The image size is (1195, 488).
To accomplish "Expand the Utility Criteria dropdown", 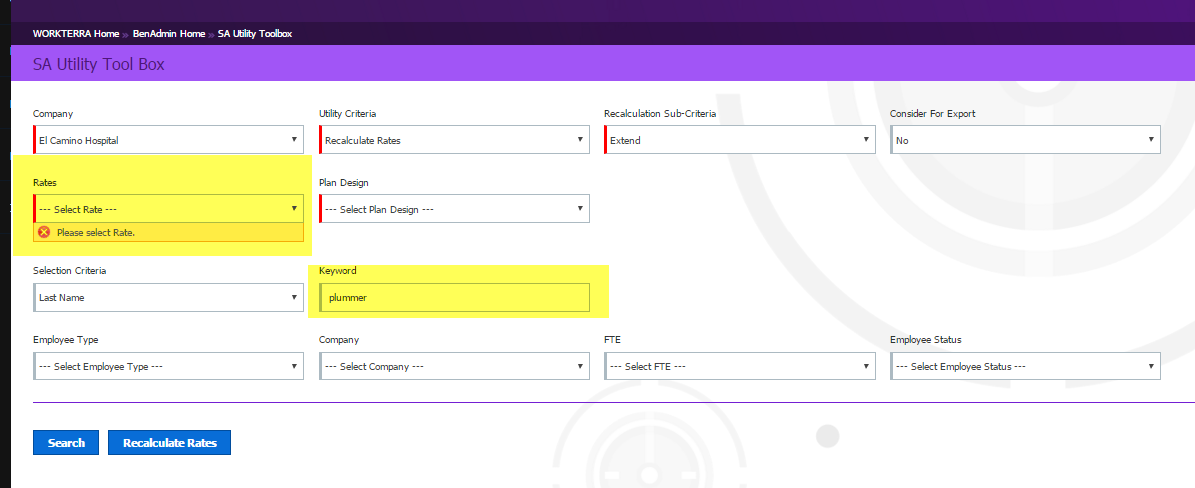I will (454, 140).
